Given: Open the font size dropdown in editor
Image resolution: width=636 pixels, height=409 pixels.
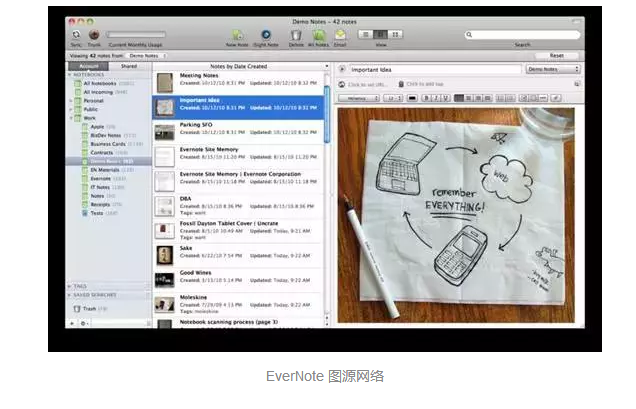Looking at the screenshot, I should pyautogui.click(x=393, y=98).
